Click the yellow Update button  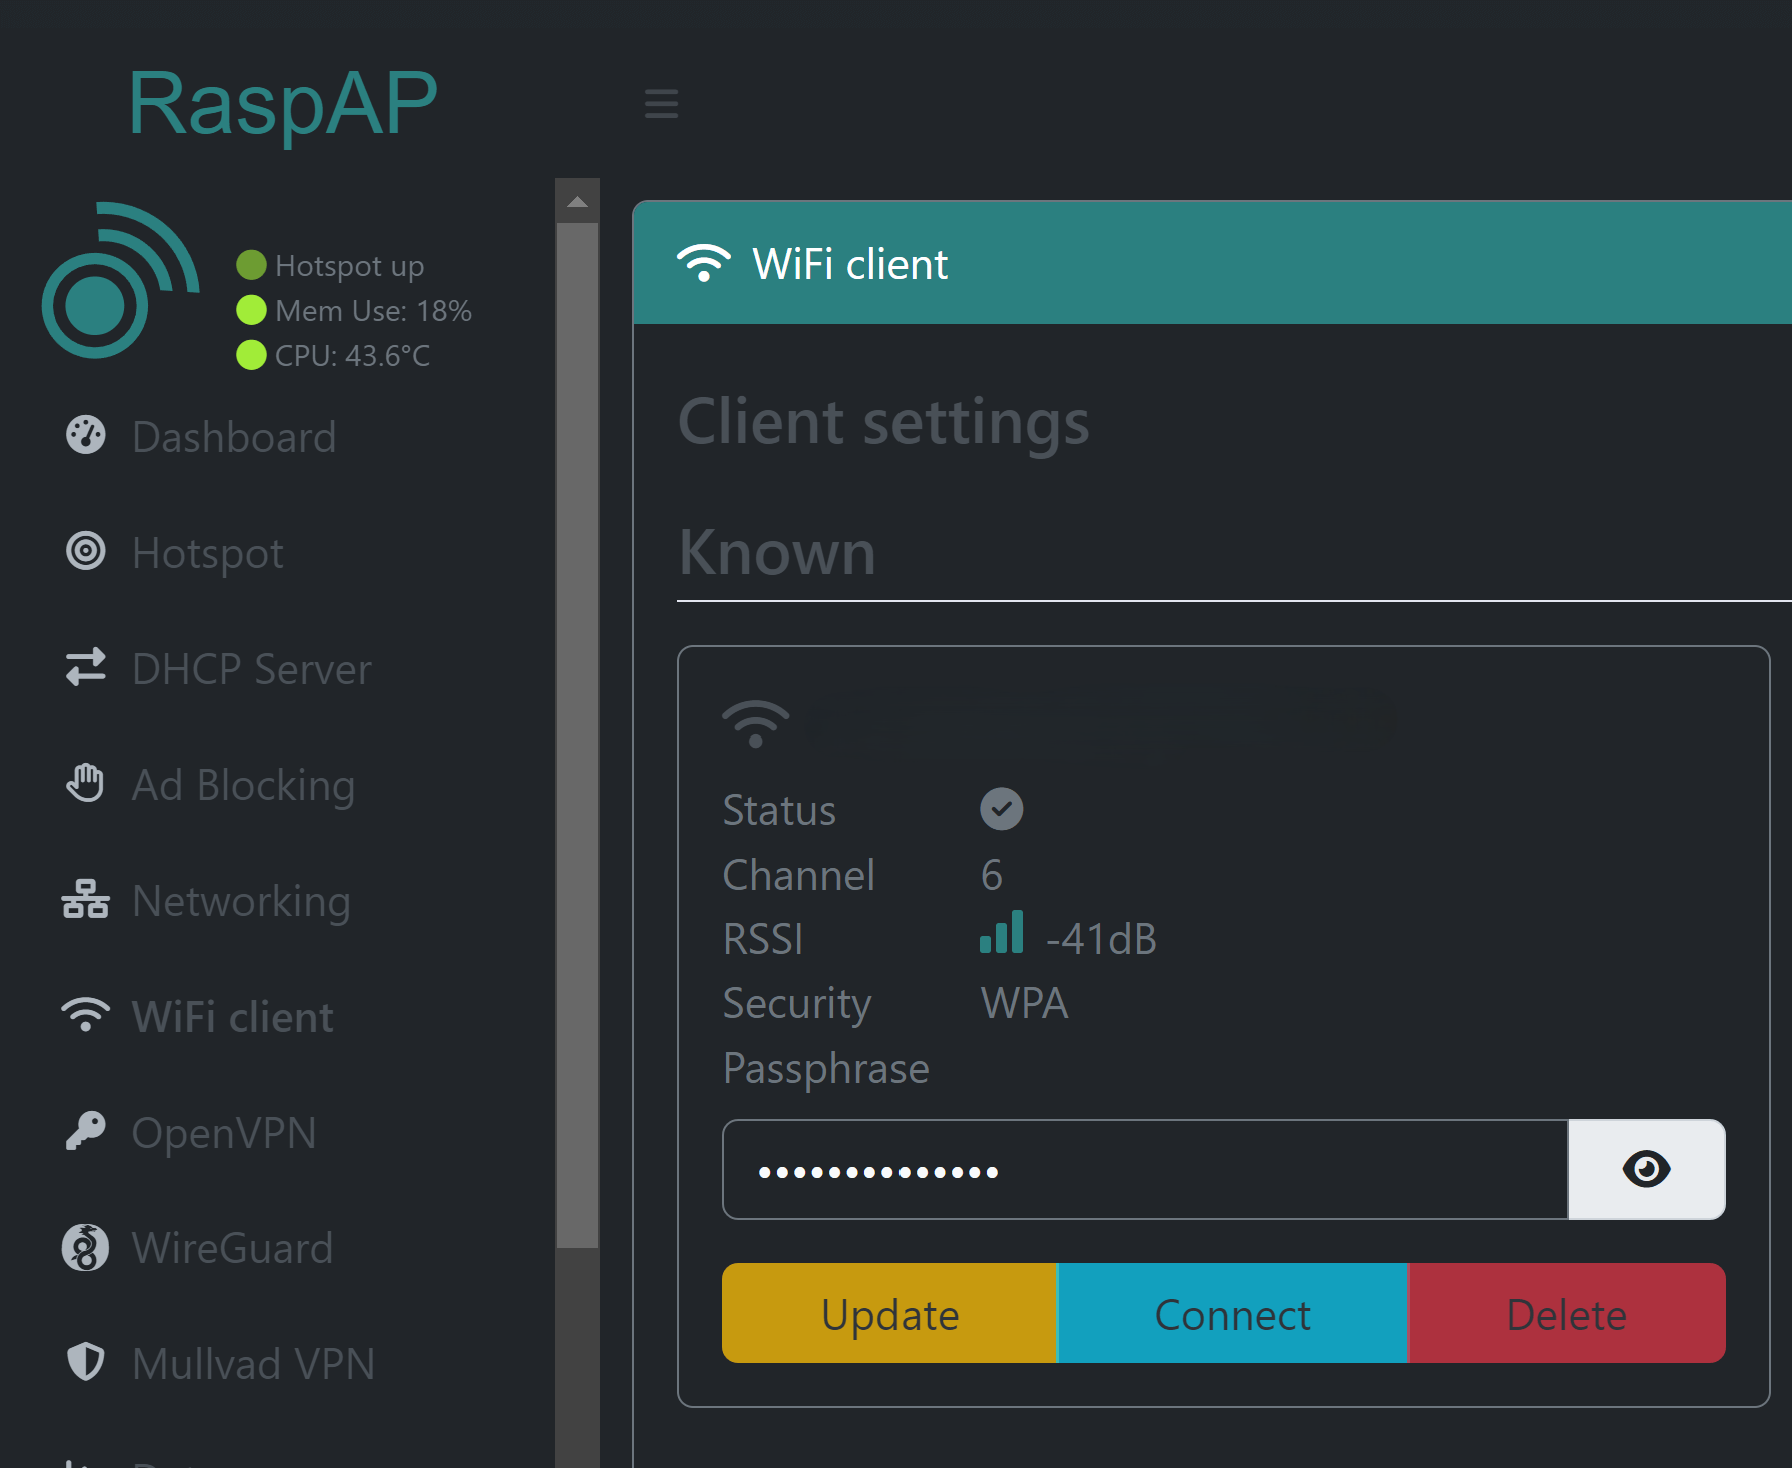coord(890,1313)
